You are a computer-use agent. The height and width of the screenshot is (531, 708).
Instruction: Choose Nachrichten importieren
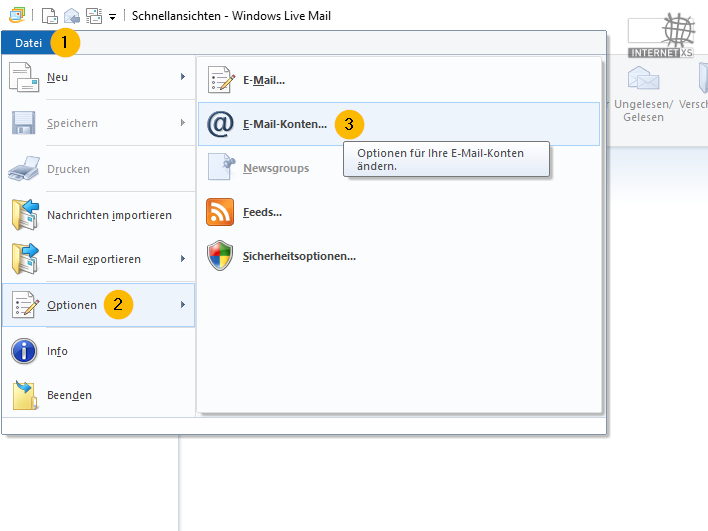click(x=98, y=215)
